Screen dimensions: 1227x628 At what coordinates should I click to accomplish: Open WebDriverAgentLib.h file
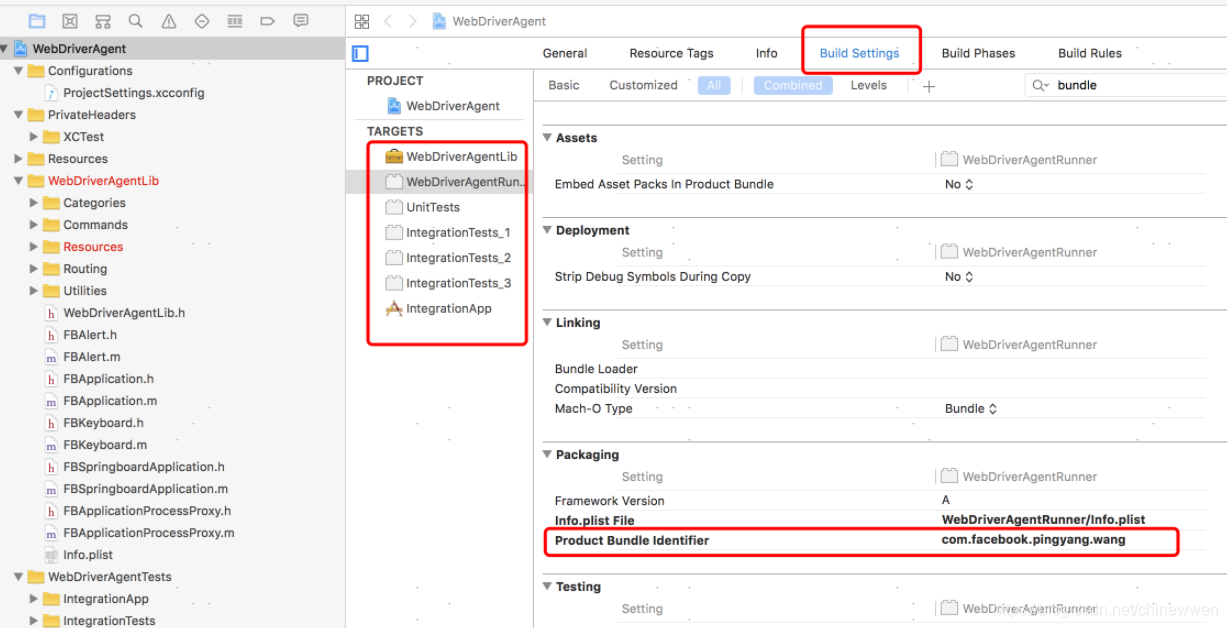(115, 313)
